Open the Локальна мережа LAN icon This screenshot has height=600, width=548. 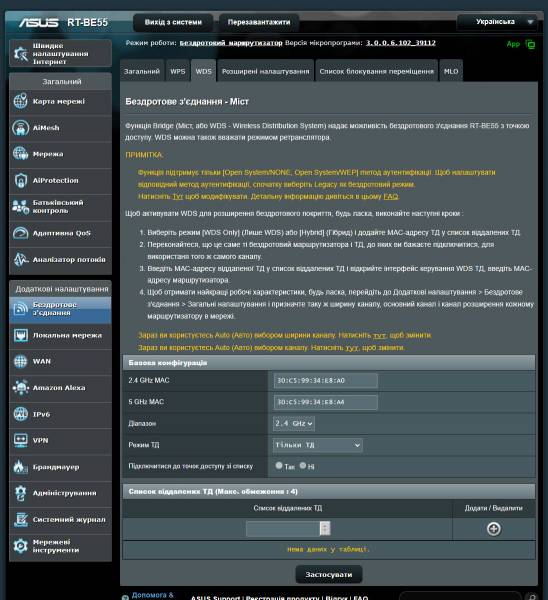[x=20, y=335]
